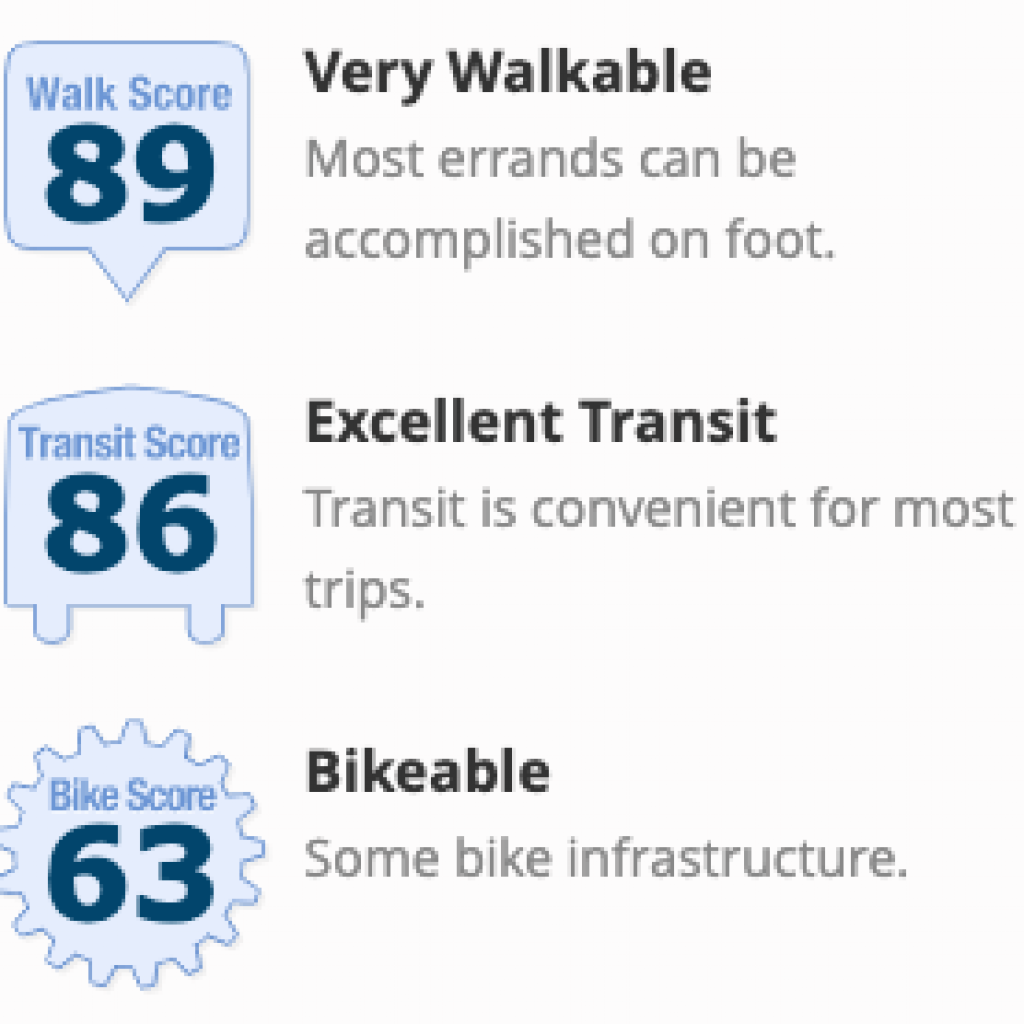Viewport: 1024px width, 1024px height.
Task: Click the Transit Score number 86
Action: pyautogui.click(x=130, y=523)
